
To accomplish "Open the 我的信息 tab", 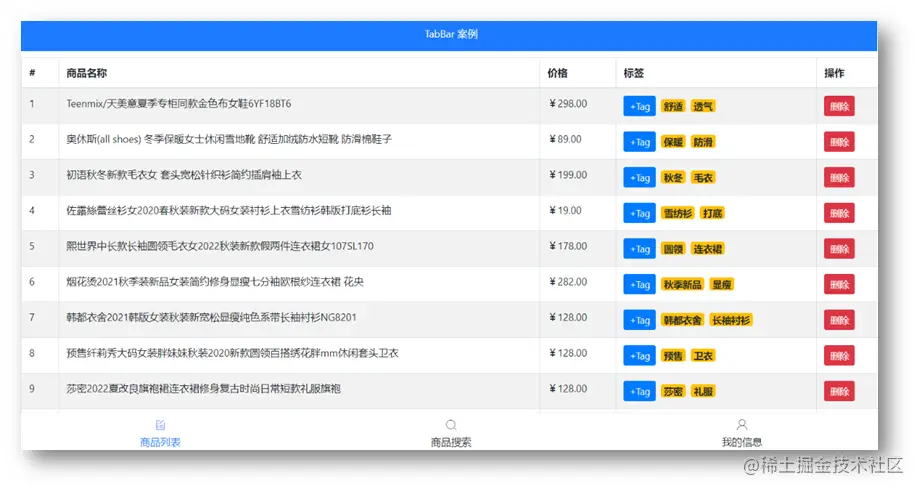I will [x=742, y=433].
